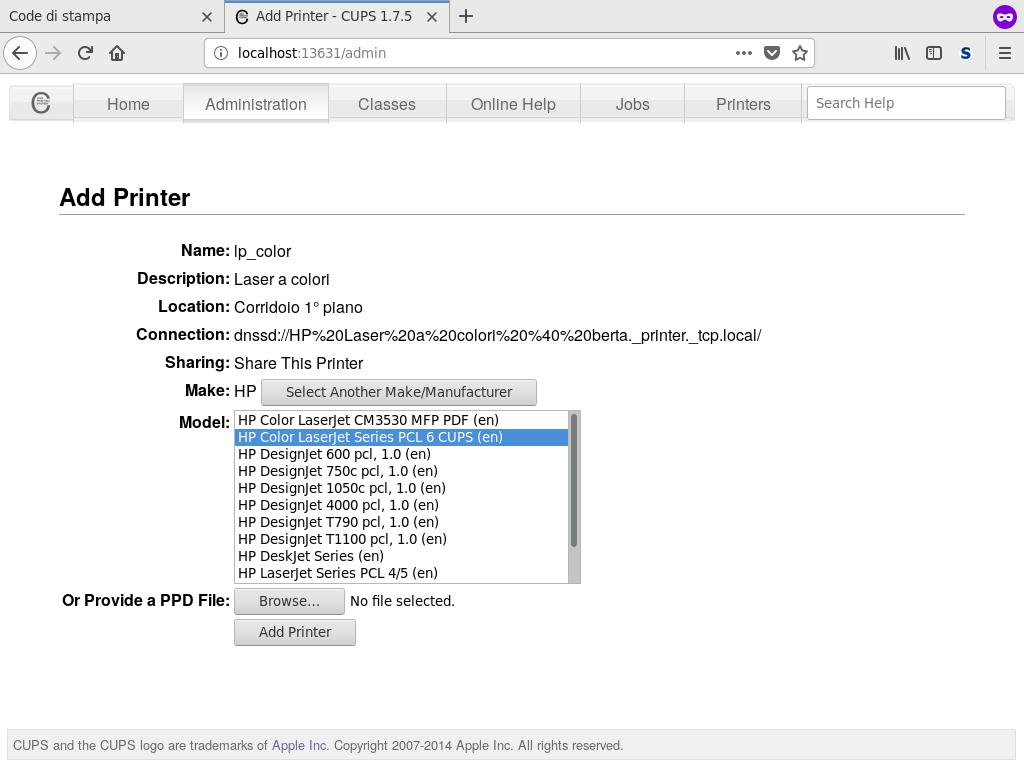Select HP DeskJet Series model
The image size is (1024, 768).
401,556
